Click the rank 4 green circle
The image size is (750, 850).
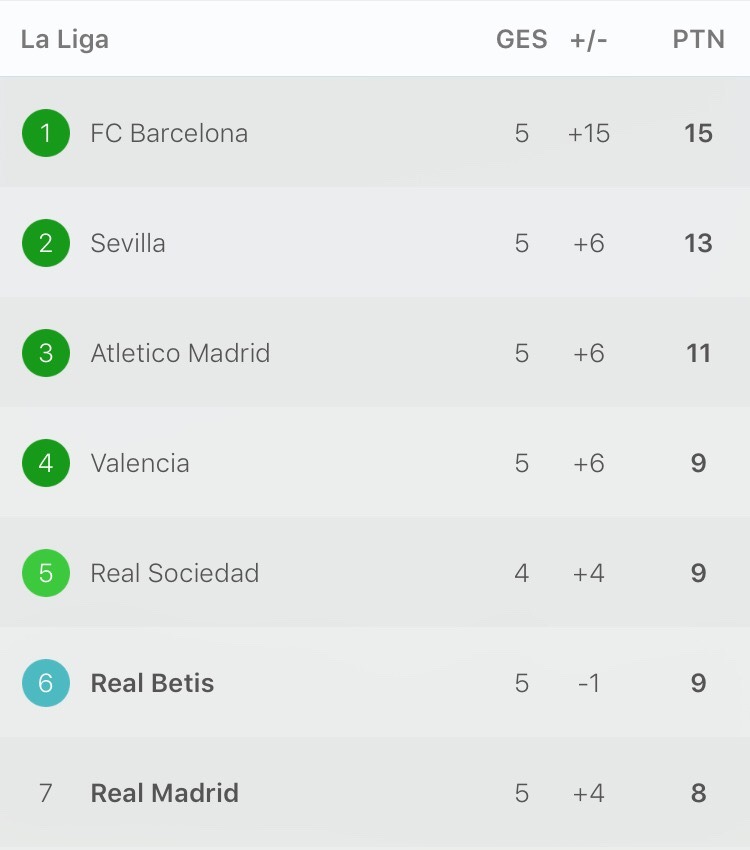(x=46, y=463)
